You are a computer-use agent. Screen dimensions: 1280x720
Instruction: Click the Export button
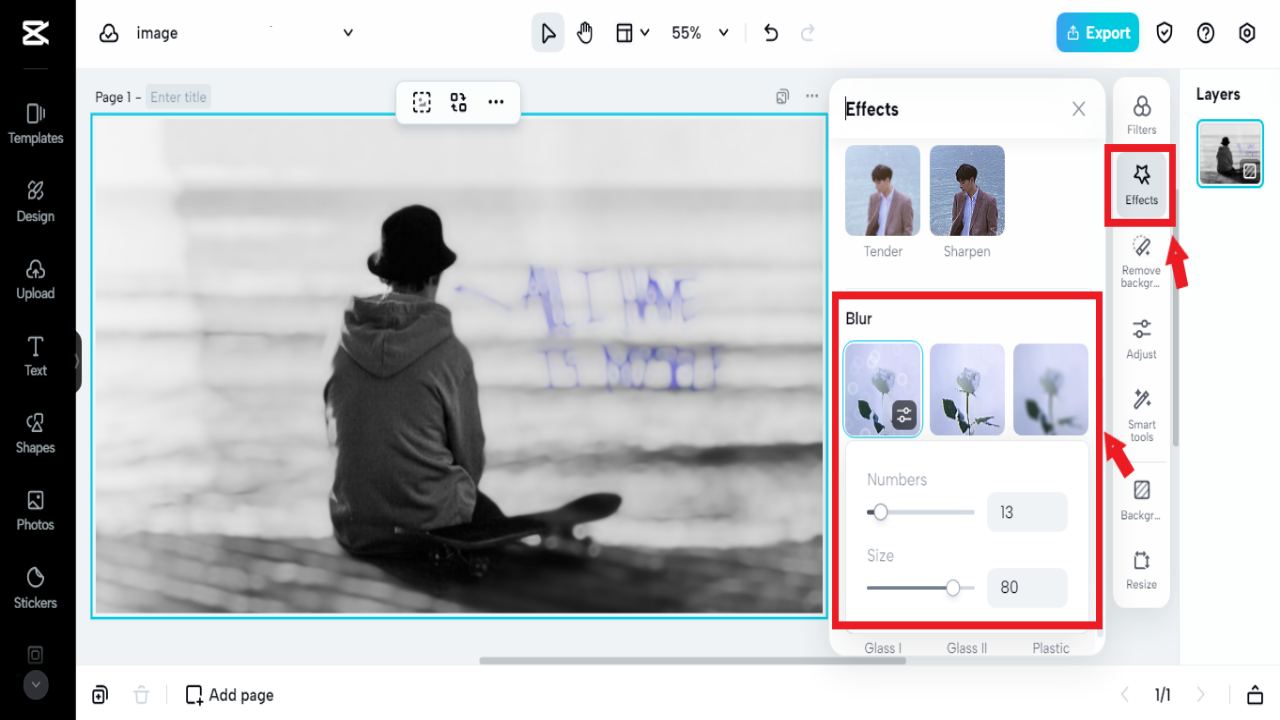coord(1097,32)
